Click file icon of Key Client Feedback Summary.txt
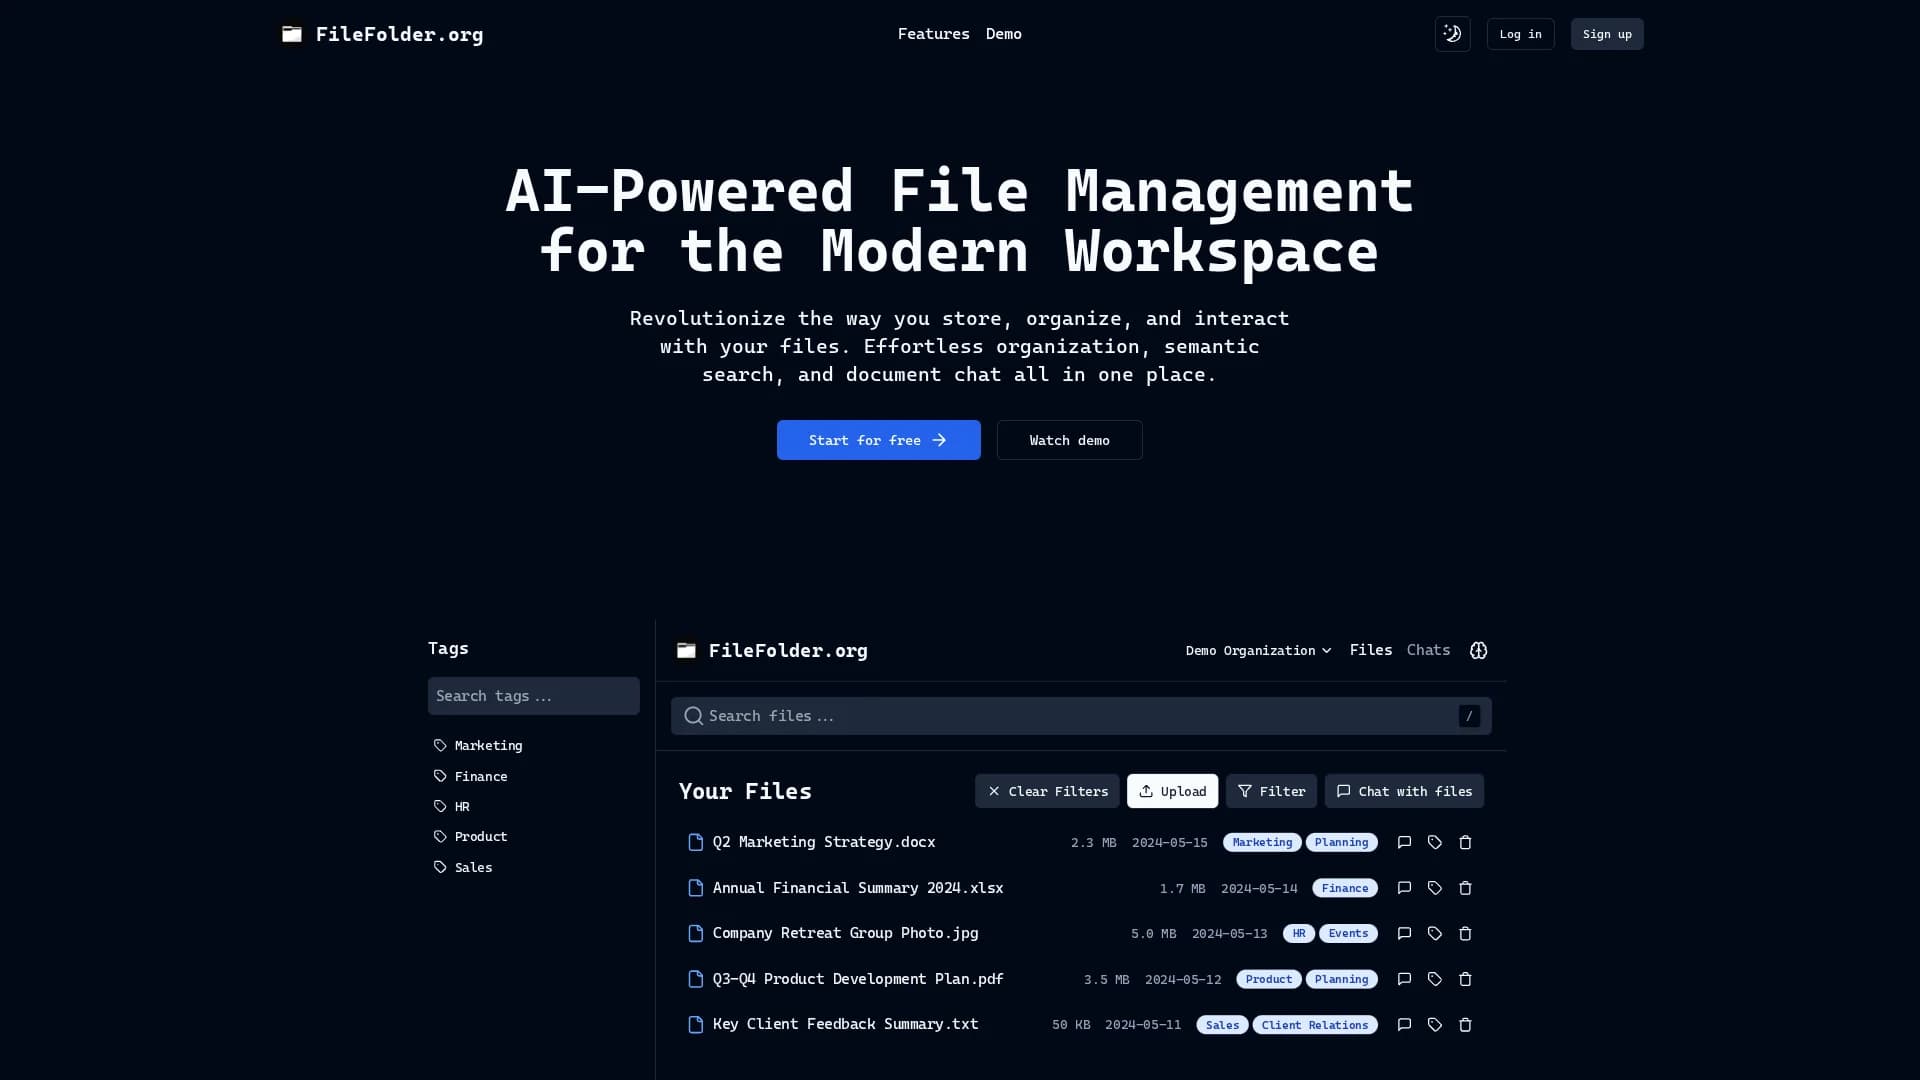 [x=696, y=1024]
